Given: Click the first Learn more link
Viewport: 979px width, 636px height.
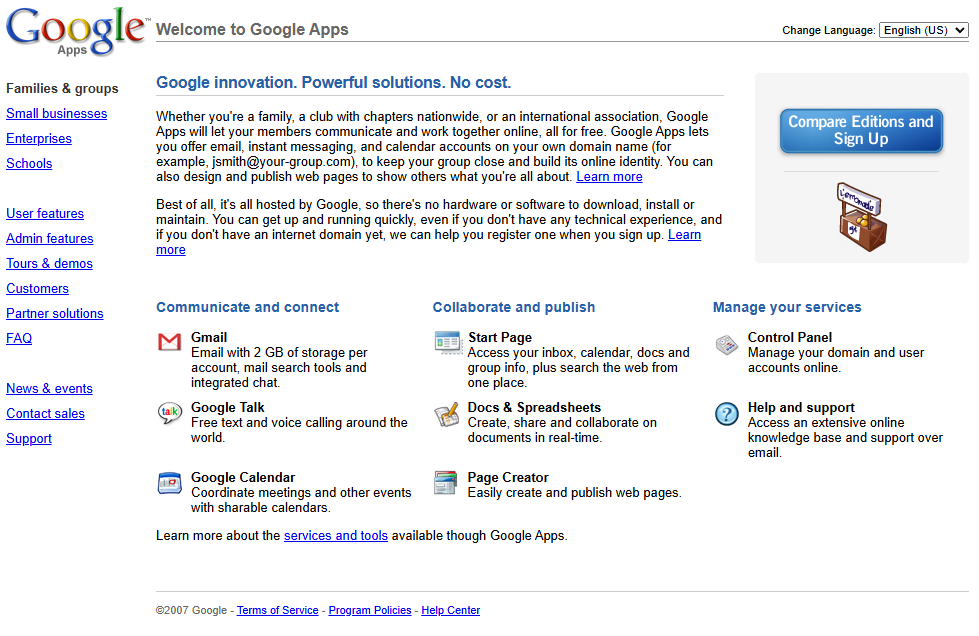Looking at the screenshot, I should click(609, 176).
